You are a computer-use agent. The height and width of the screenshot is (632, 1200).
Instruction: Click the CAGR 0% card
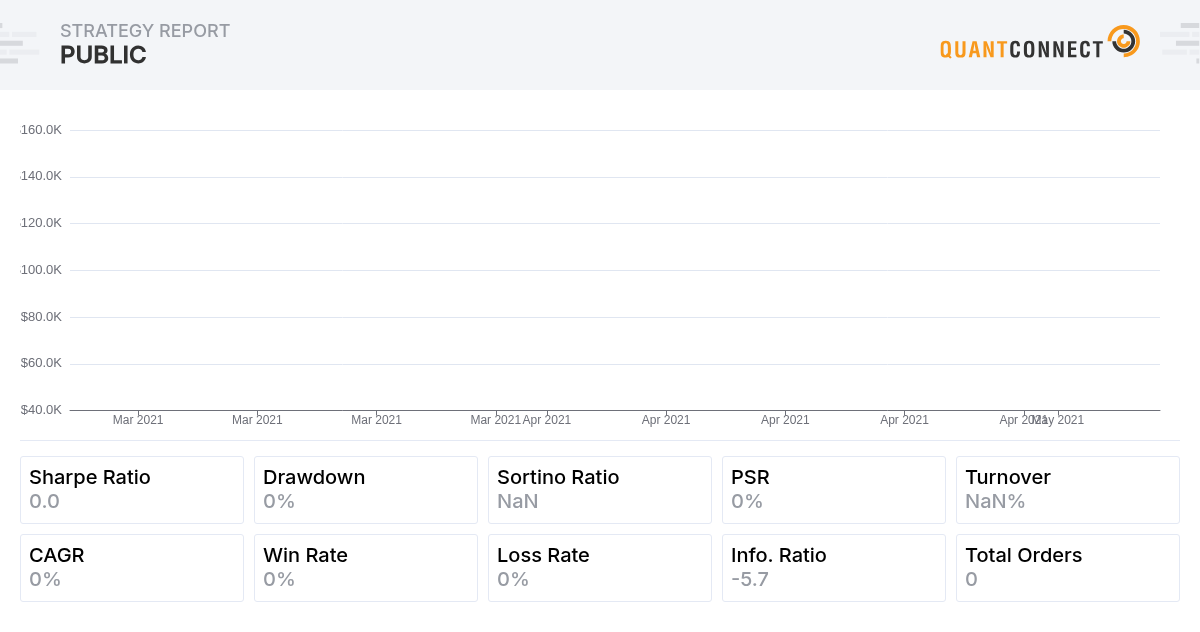pyautogui.click(x=132, y=567)
